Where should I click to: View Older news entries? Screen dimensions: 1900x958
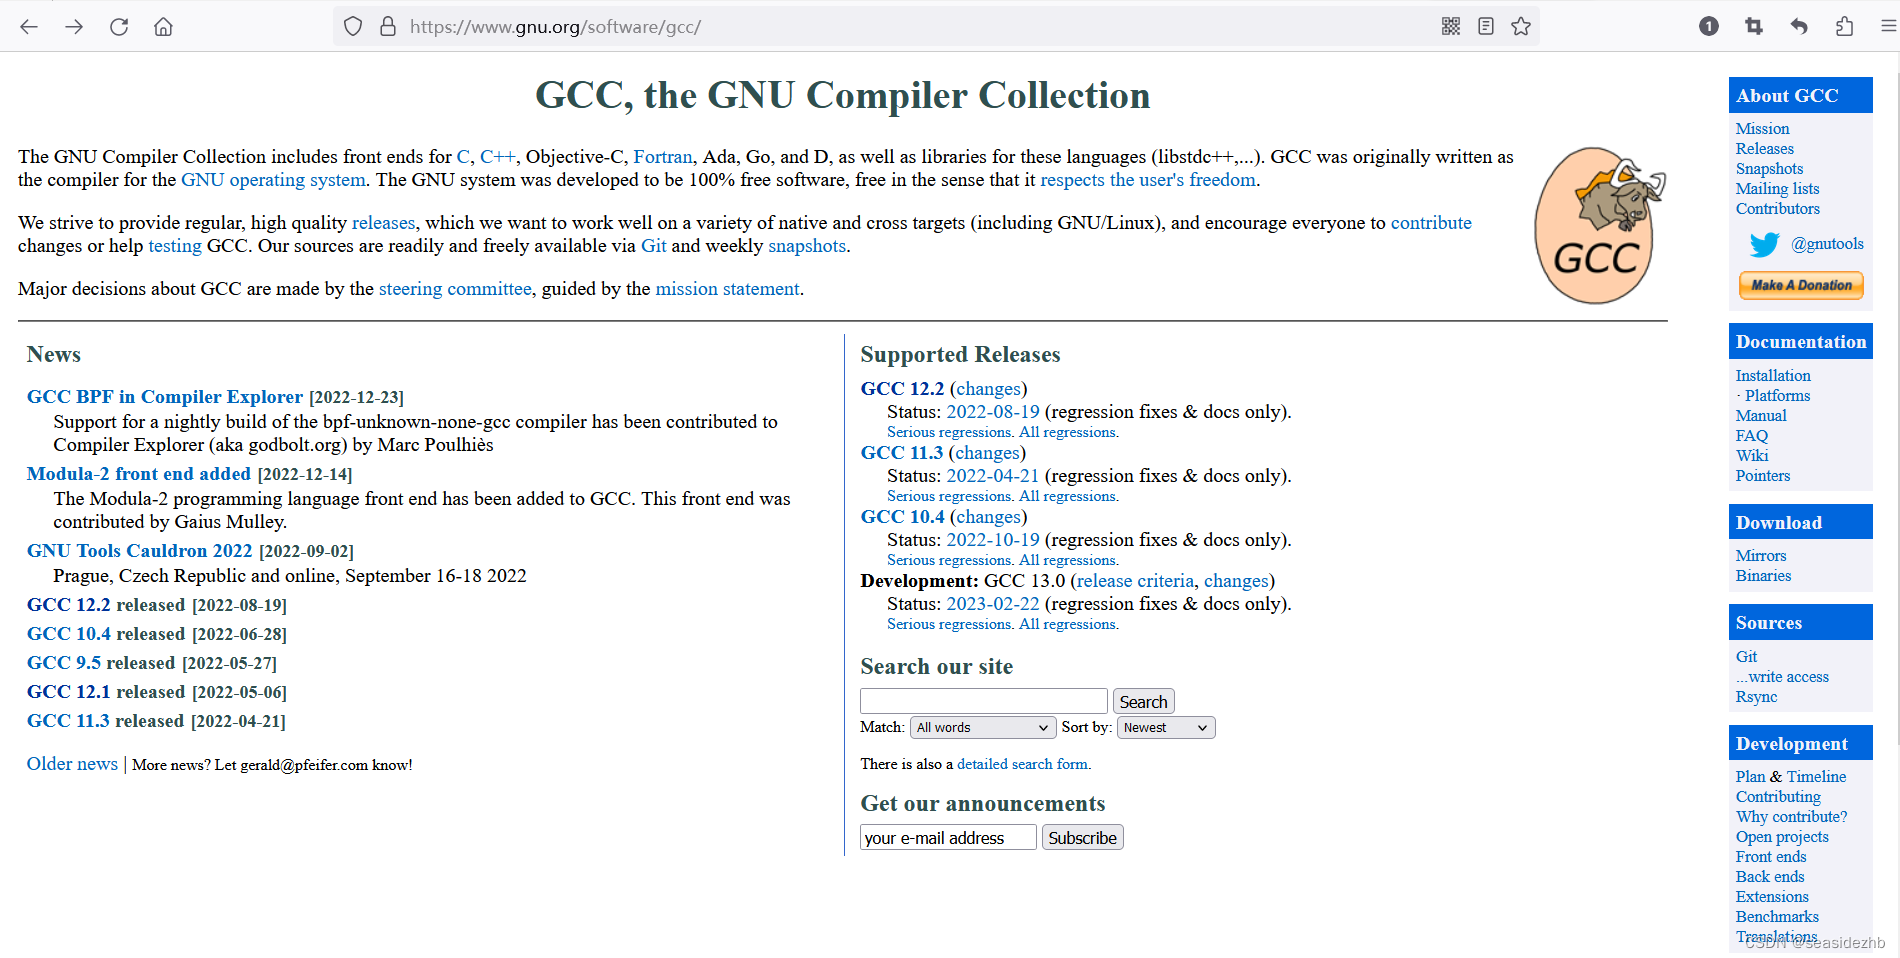click(x=71, y=764)
